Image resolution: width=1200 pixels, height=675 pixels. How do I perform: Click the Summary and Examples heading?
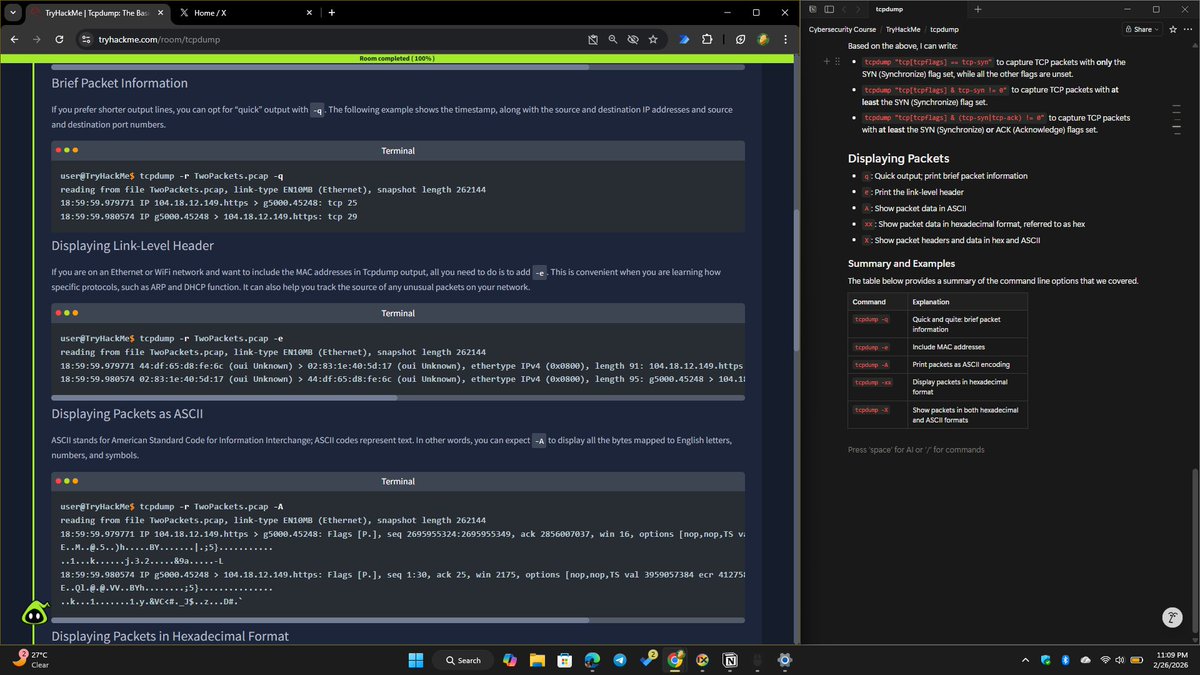pos(901,264)
